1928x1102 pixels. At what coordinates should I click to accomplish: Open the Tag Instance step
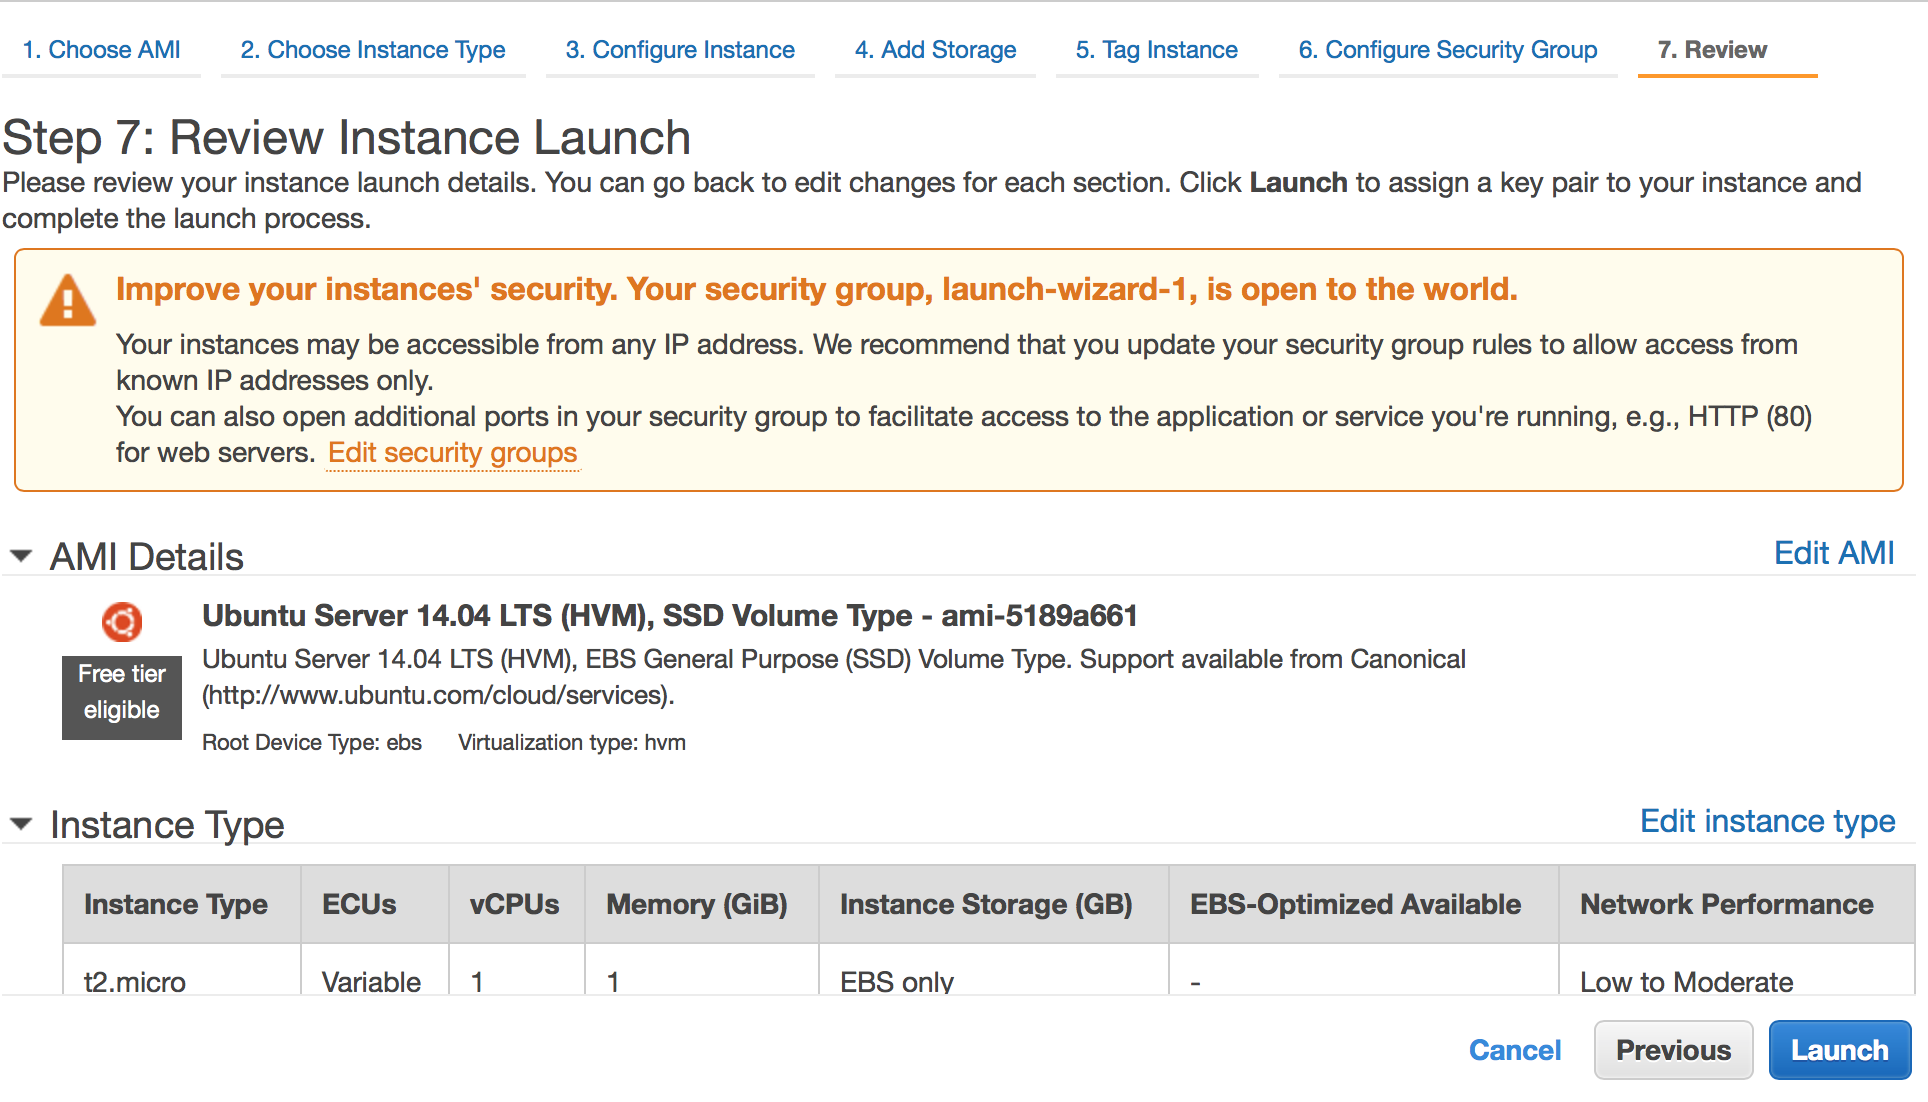coord(1156,50)
